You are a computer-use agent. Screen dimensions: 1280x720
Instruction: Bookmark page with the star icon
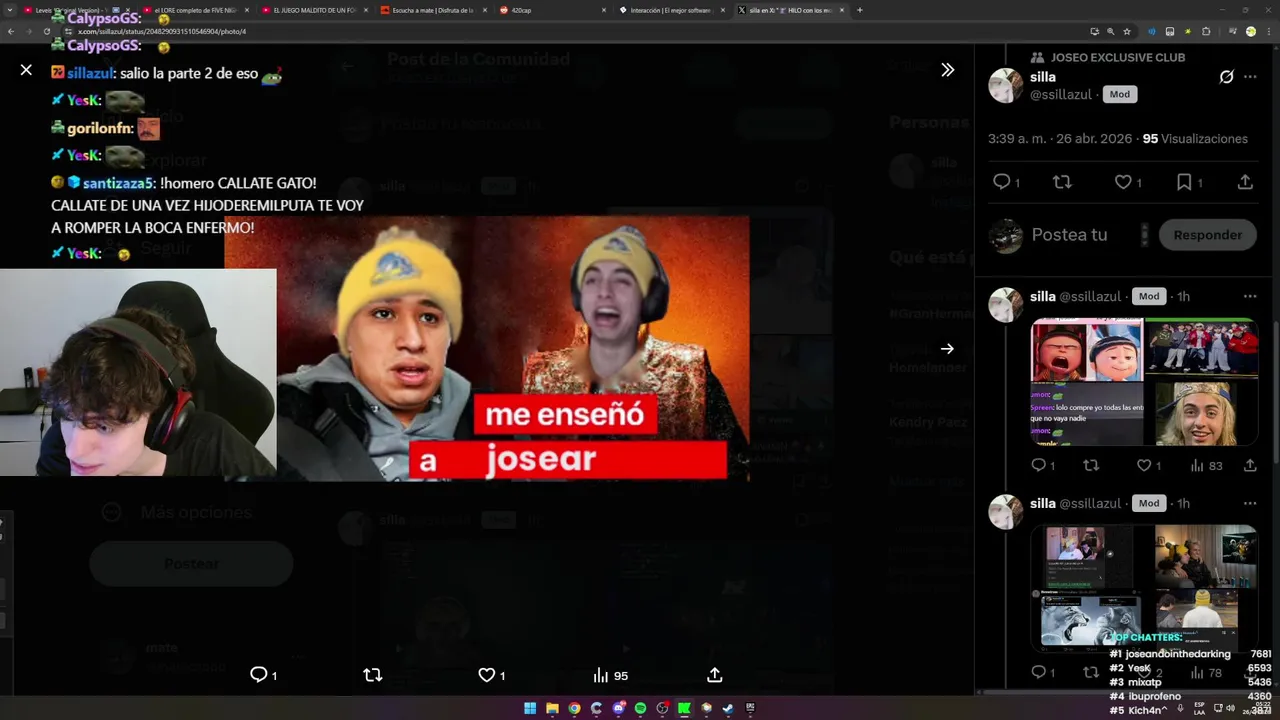tap(1127, 31)
